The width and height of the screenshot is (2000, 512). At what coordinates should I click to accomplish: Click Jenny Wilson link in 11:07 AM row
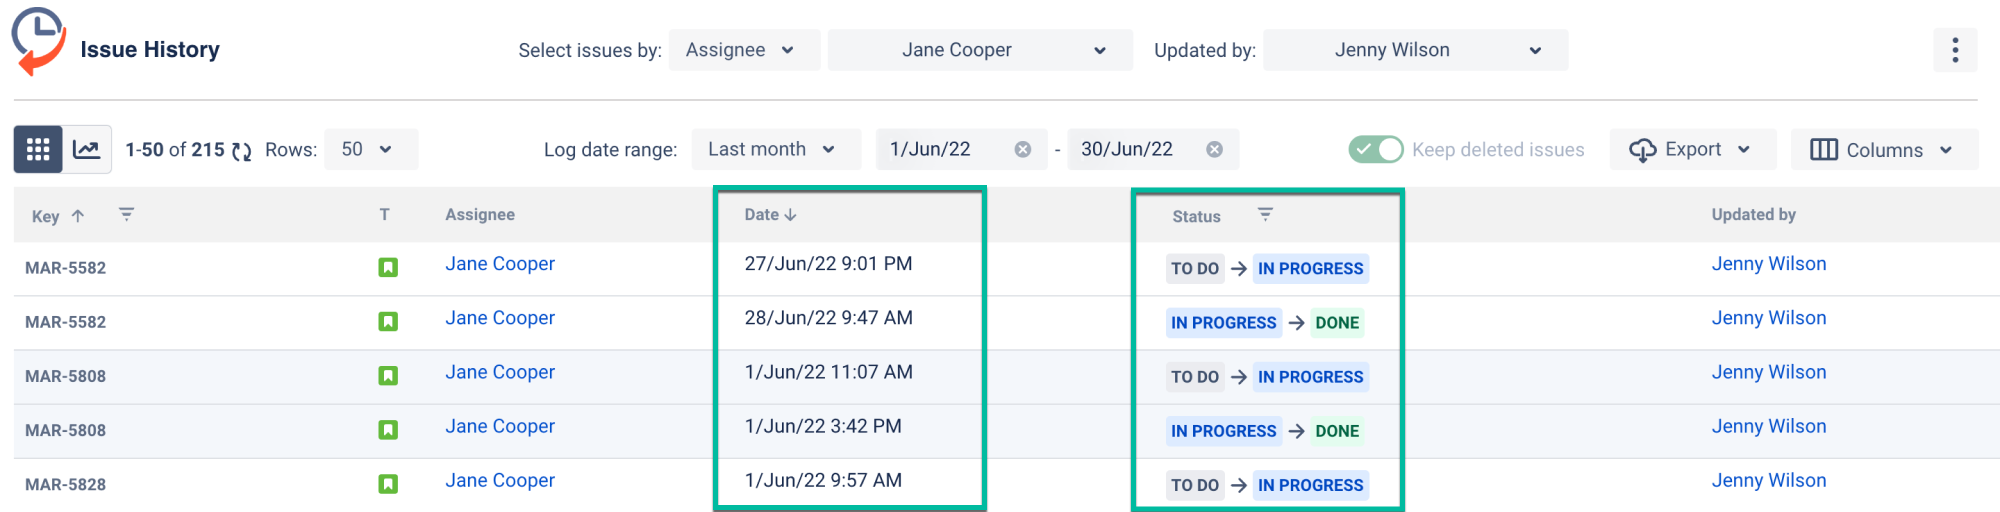pos(1768,372)
